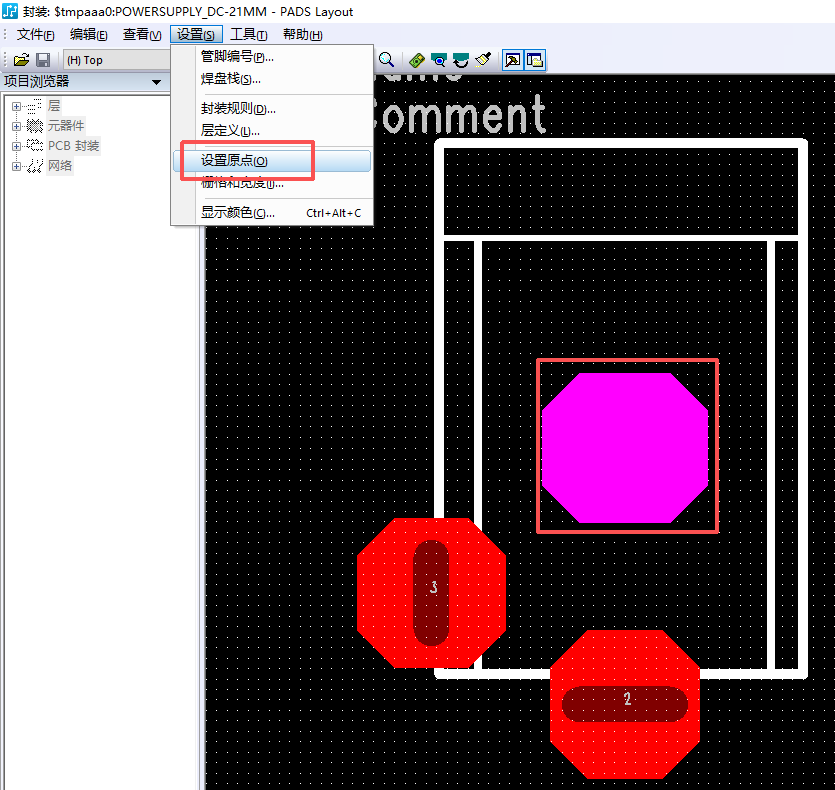Expand the 网络 tree node
The image size is (835, 790).
coord(17,166)
